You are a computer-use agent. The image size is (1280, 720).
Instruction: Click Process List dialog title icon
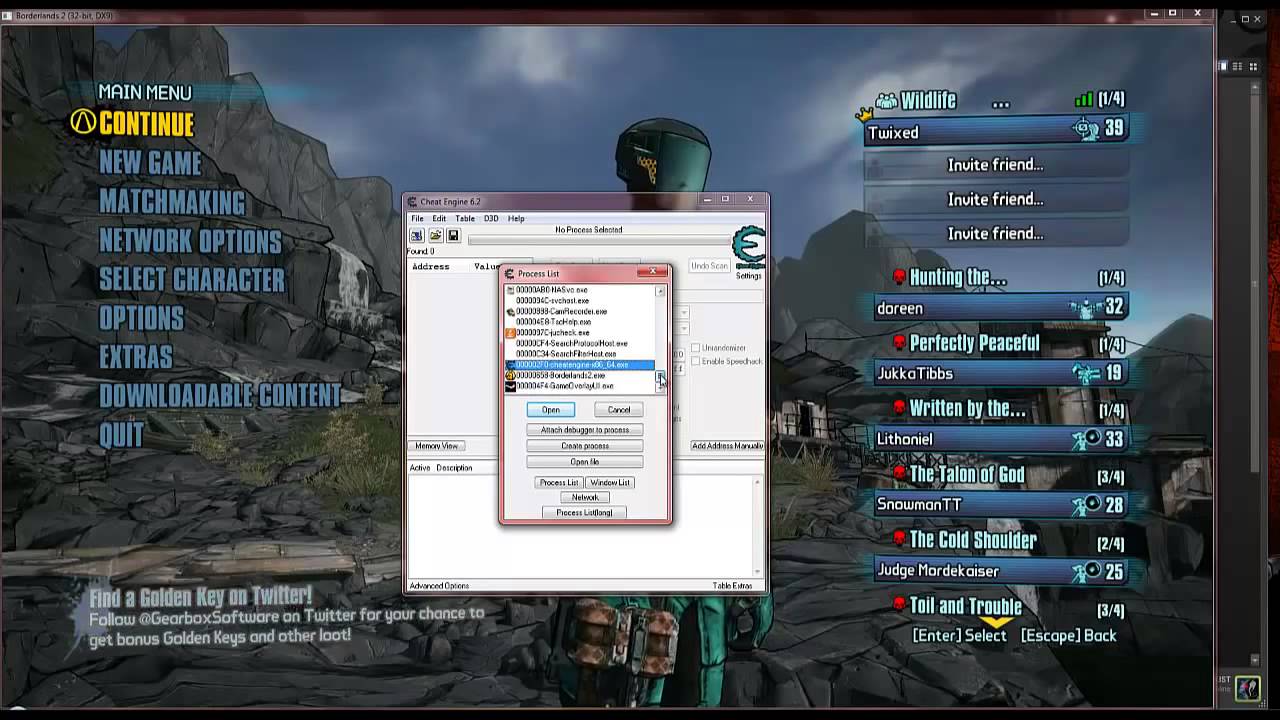[510, 273]
